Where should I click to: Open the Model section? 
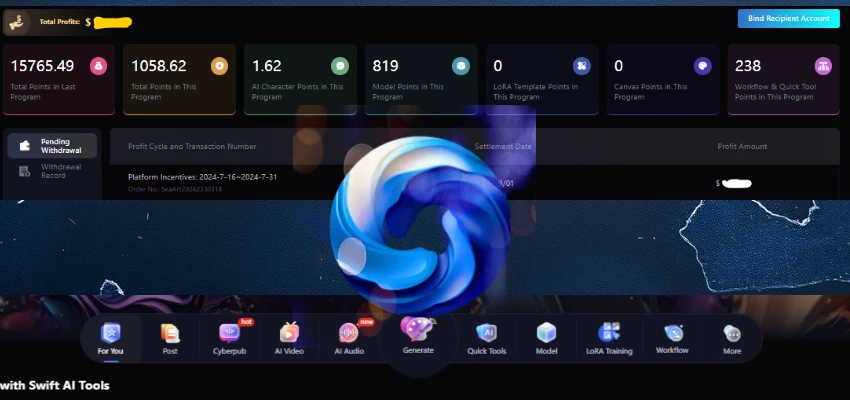coord(546,338)
